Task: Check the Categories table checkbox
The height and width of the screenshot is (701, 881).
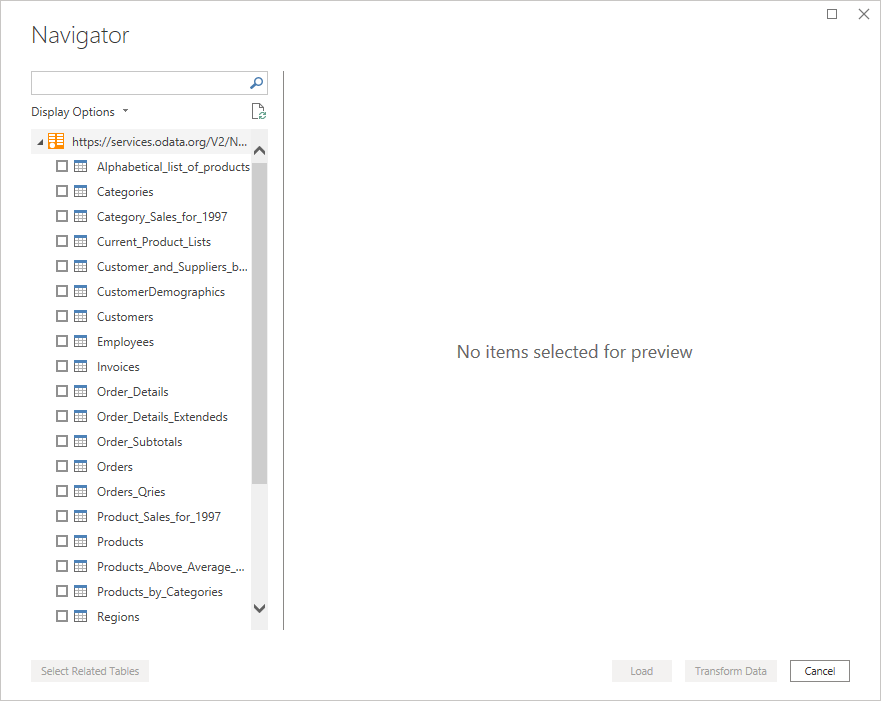Action: [62, 191]
